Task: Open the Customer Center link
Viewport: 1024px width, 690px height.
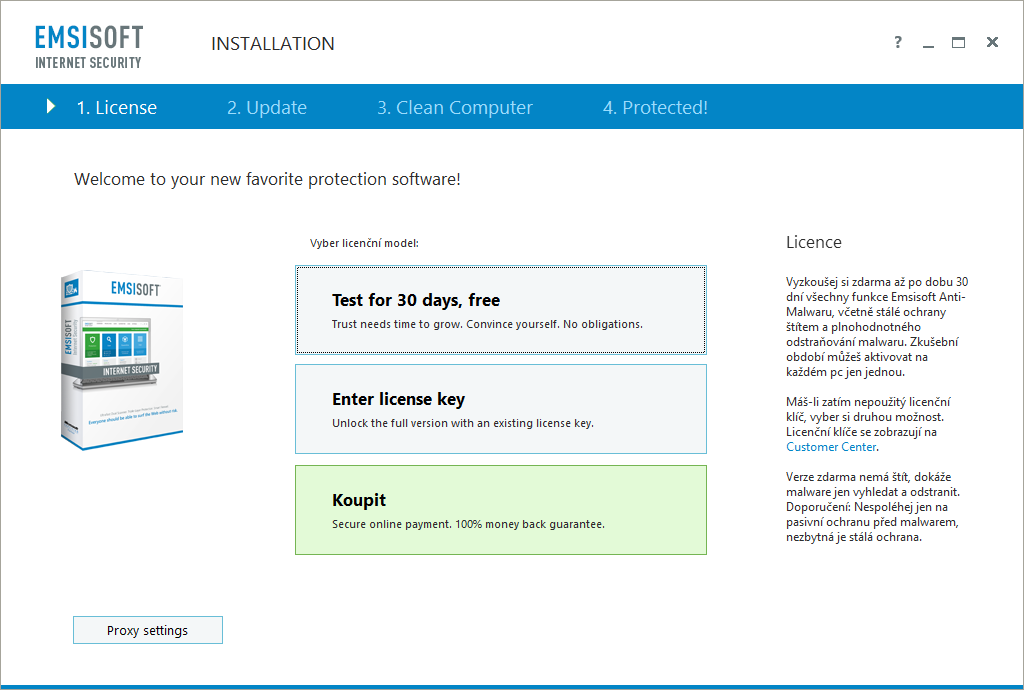Action: 831,447
